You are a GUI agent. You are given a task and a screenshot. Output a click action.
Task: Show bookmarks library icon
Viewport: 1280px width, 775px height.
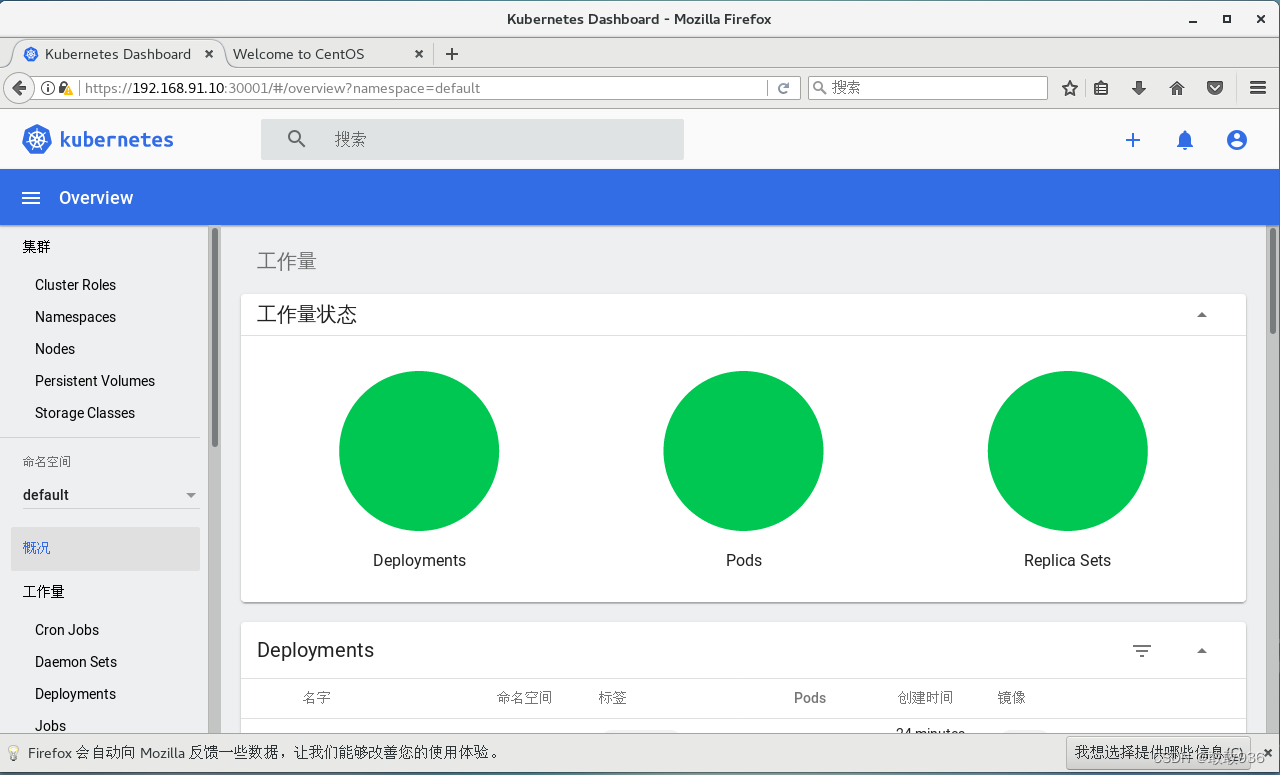(1101, 88)
